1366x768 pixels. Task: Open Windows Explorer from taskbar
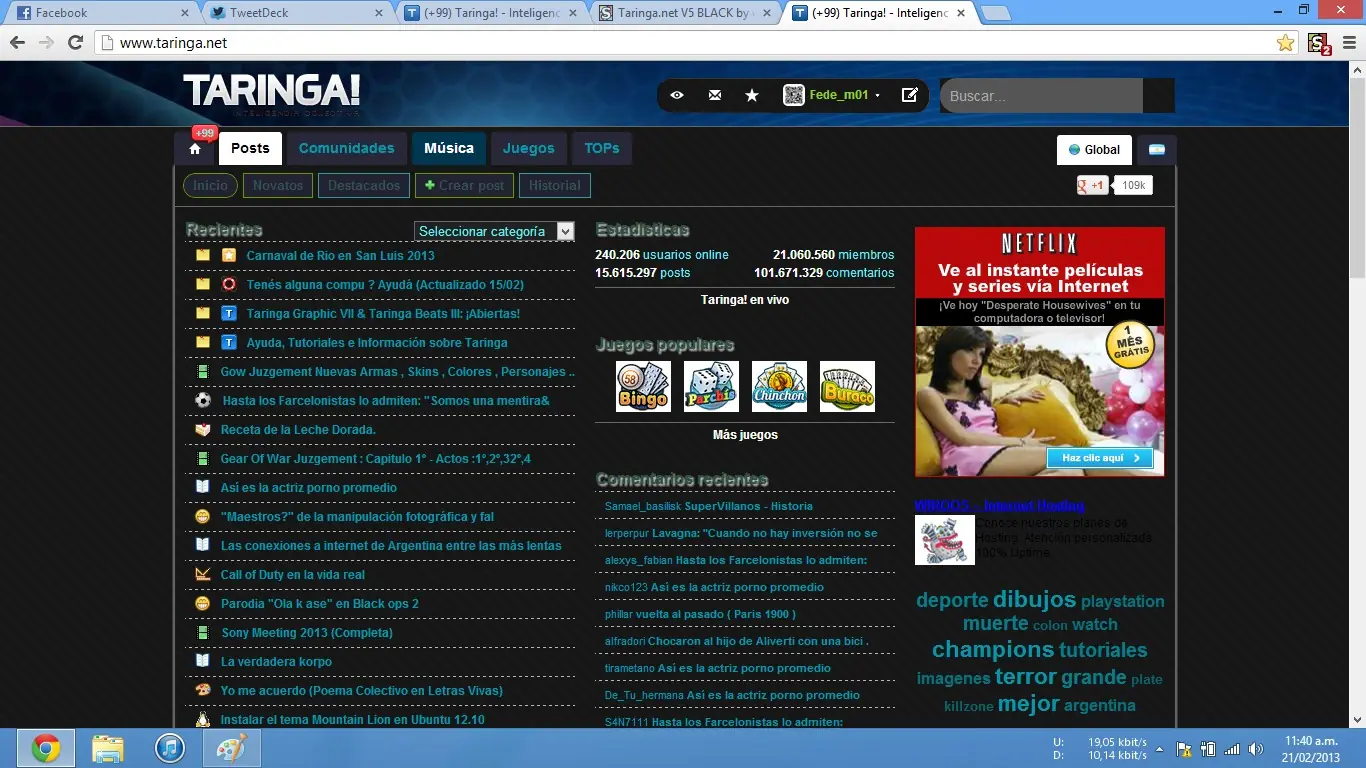click(108, 748)
